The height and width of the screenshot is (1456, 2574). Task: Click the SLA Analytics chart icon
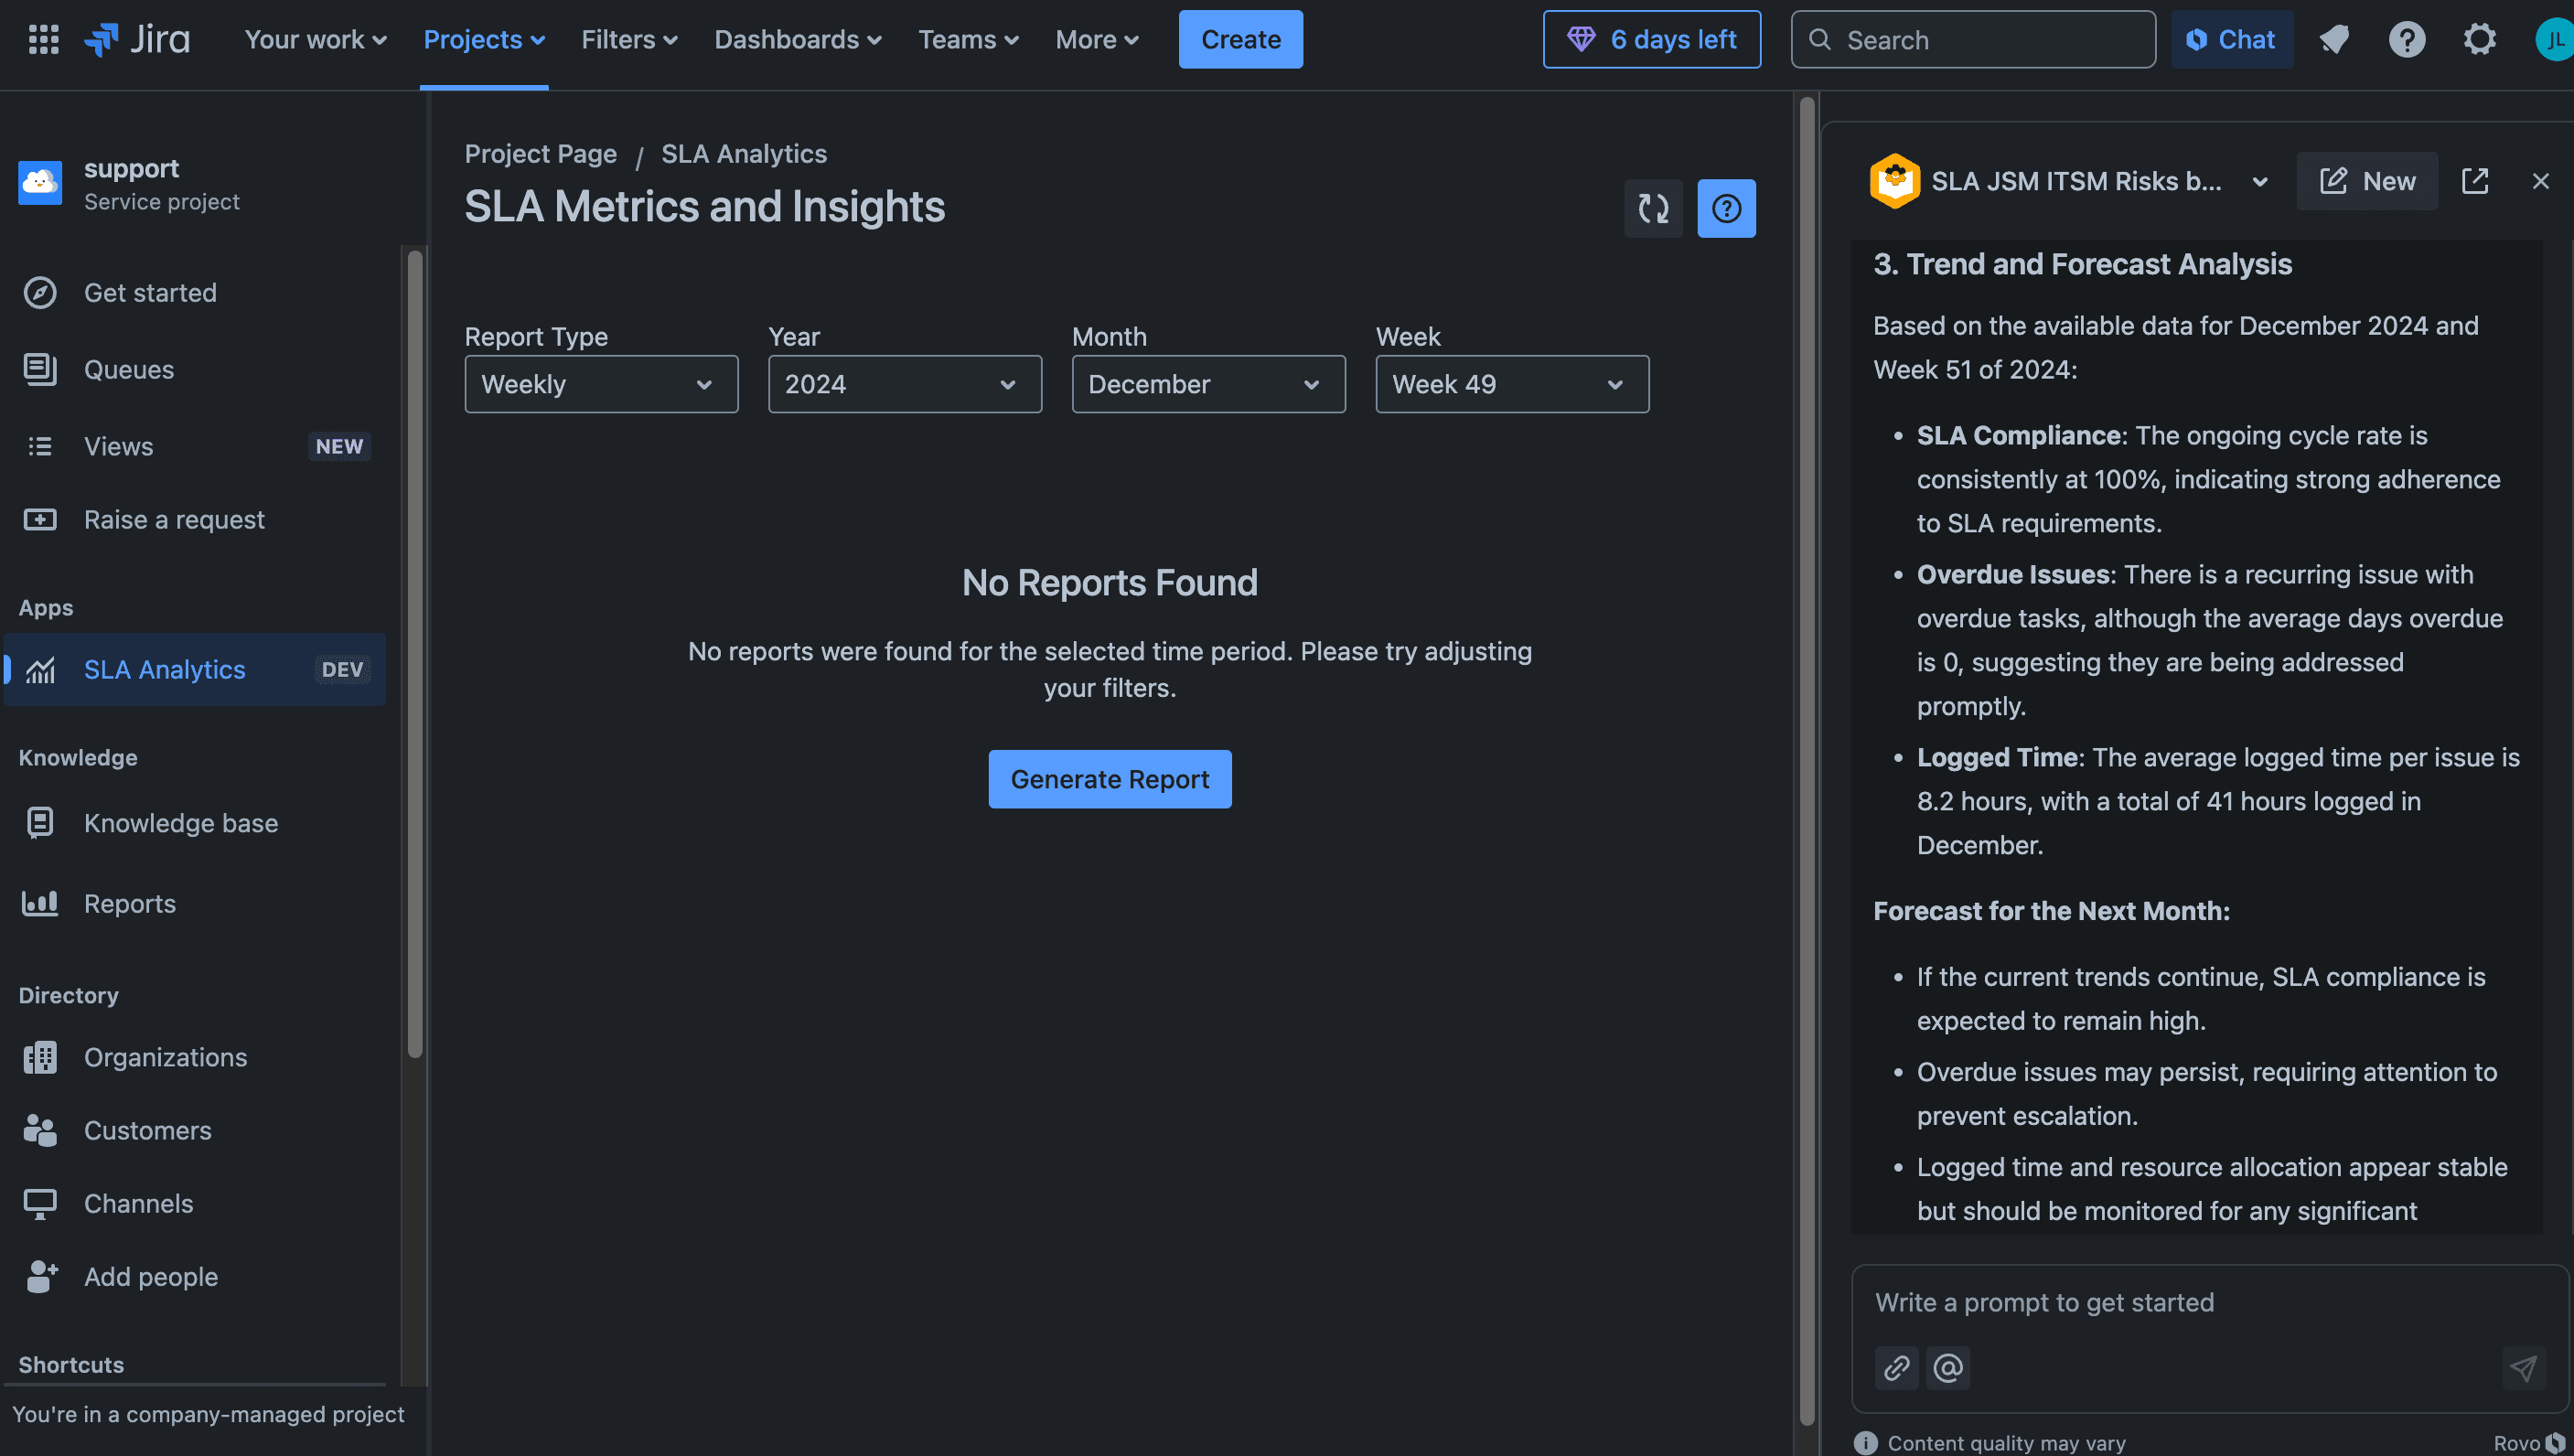point(40,669)
